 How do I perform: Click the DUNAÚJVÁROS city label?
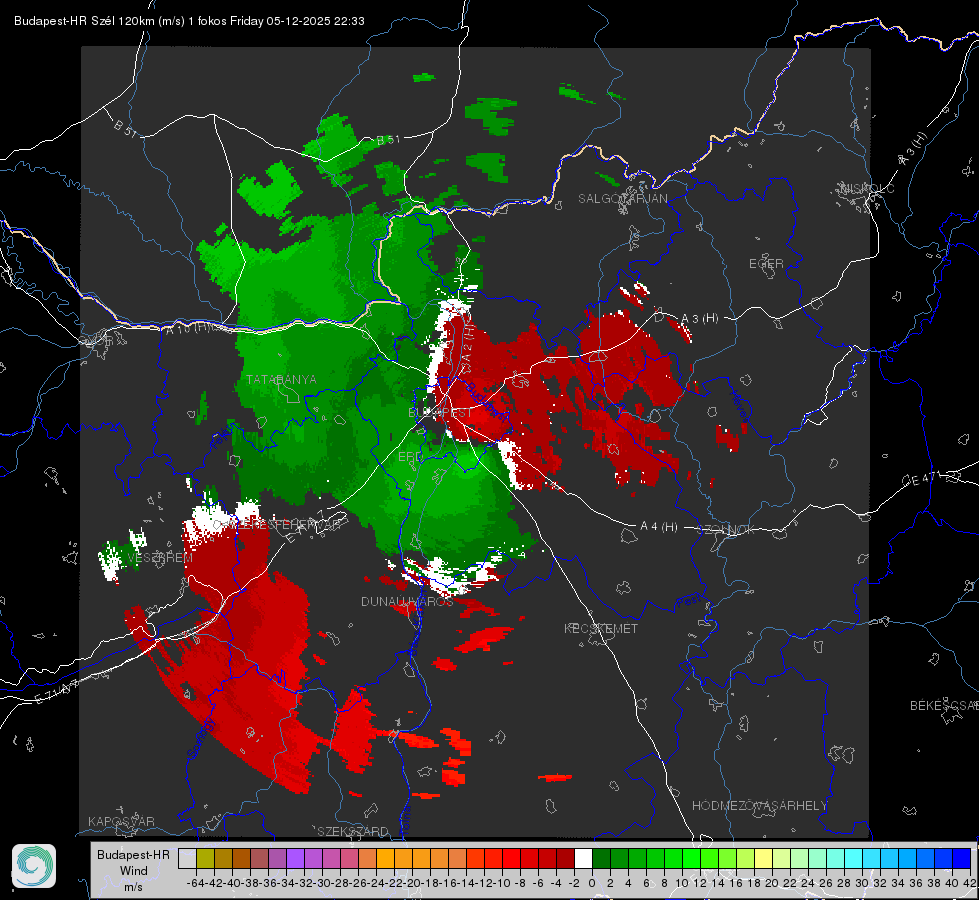coord(406,601)
